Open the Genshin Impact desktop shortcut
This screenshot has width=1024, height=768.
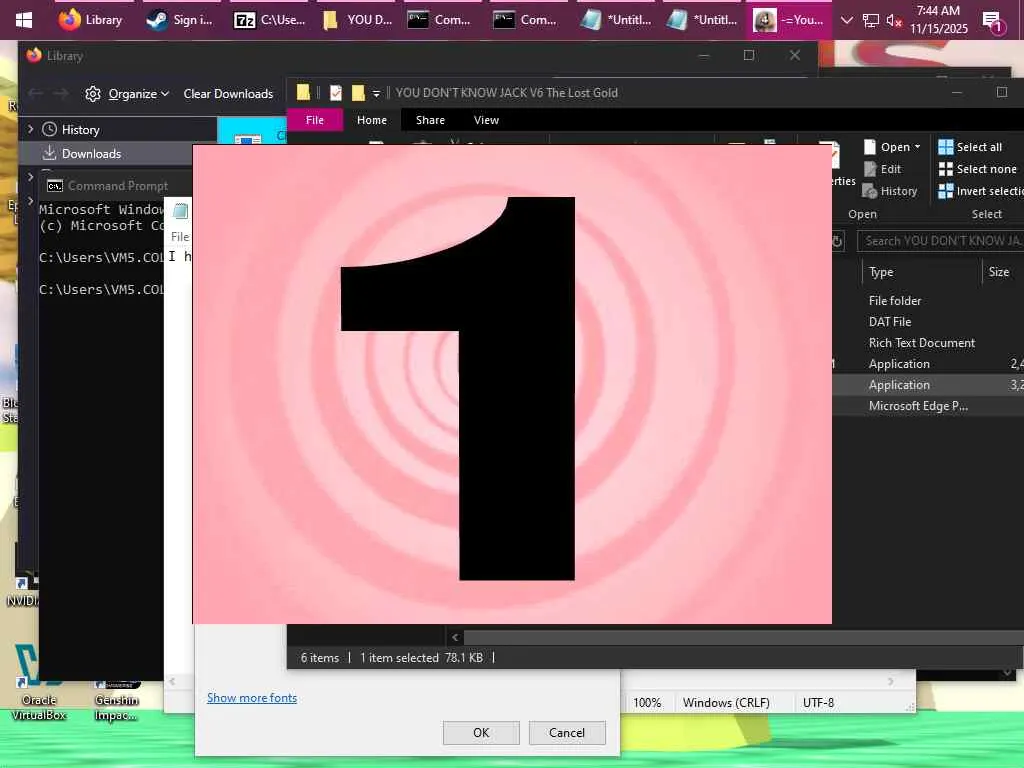point(116,701)
